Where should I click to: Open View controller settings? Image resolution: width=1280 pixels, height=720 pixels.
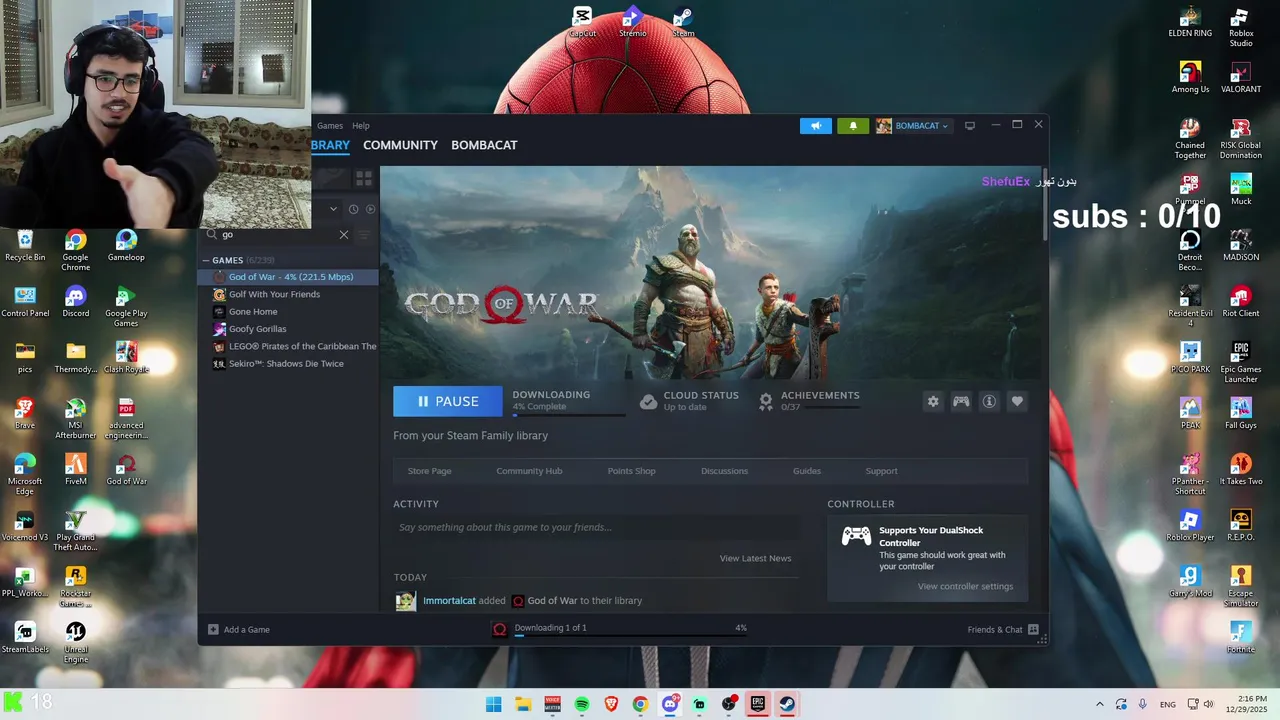(965, 586)
